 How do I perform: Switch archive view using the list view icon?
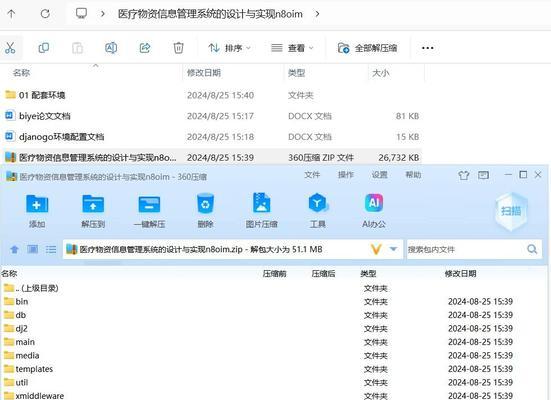(x=51, y=250)
